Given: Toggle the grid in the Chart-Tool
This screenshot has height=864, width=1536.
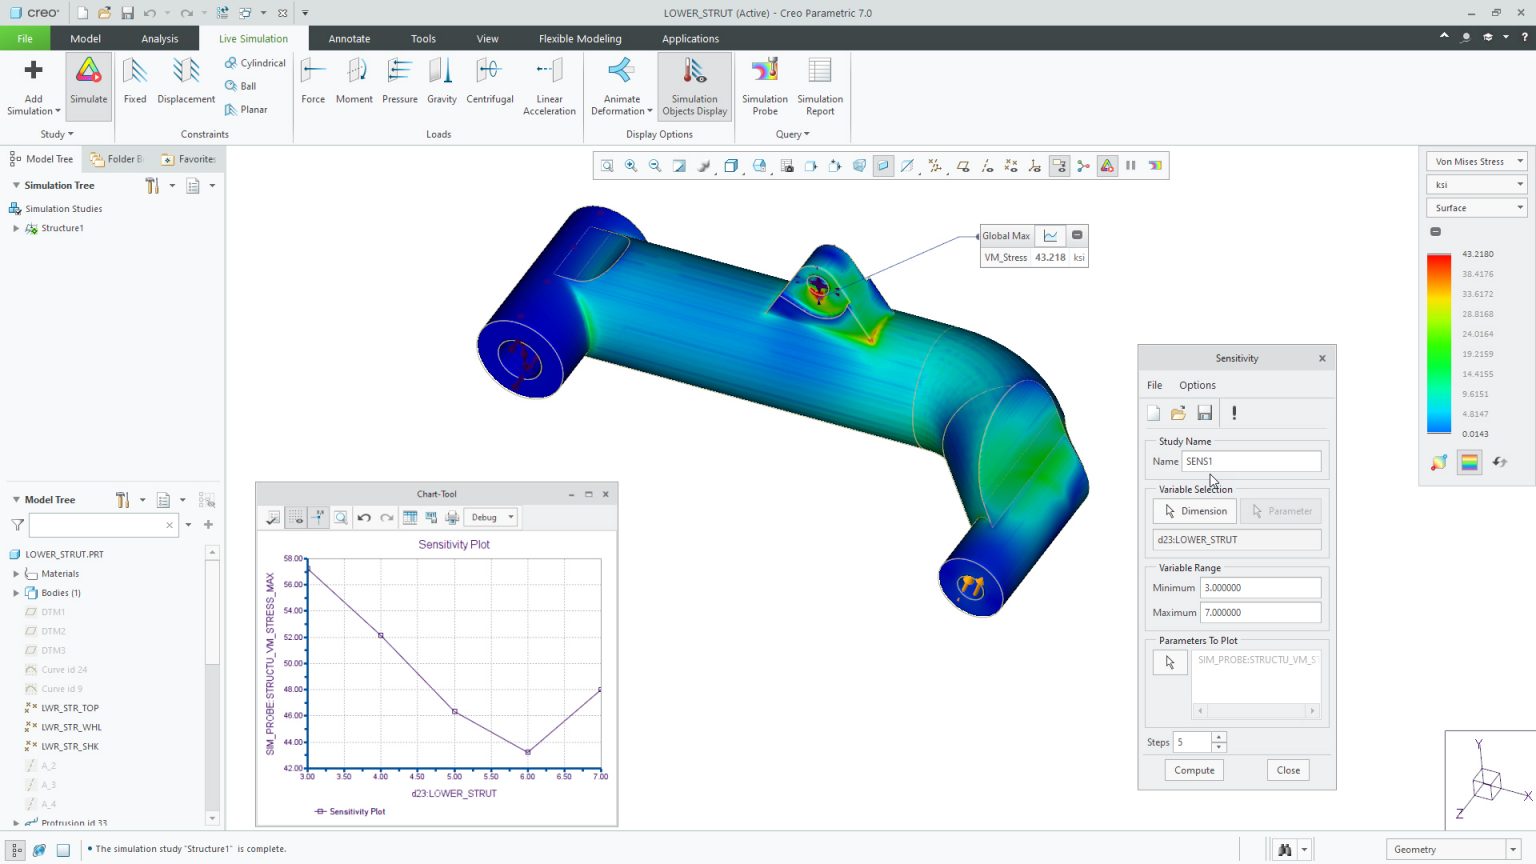Looking at the screenshot, I should [295, 517].
